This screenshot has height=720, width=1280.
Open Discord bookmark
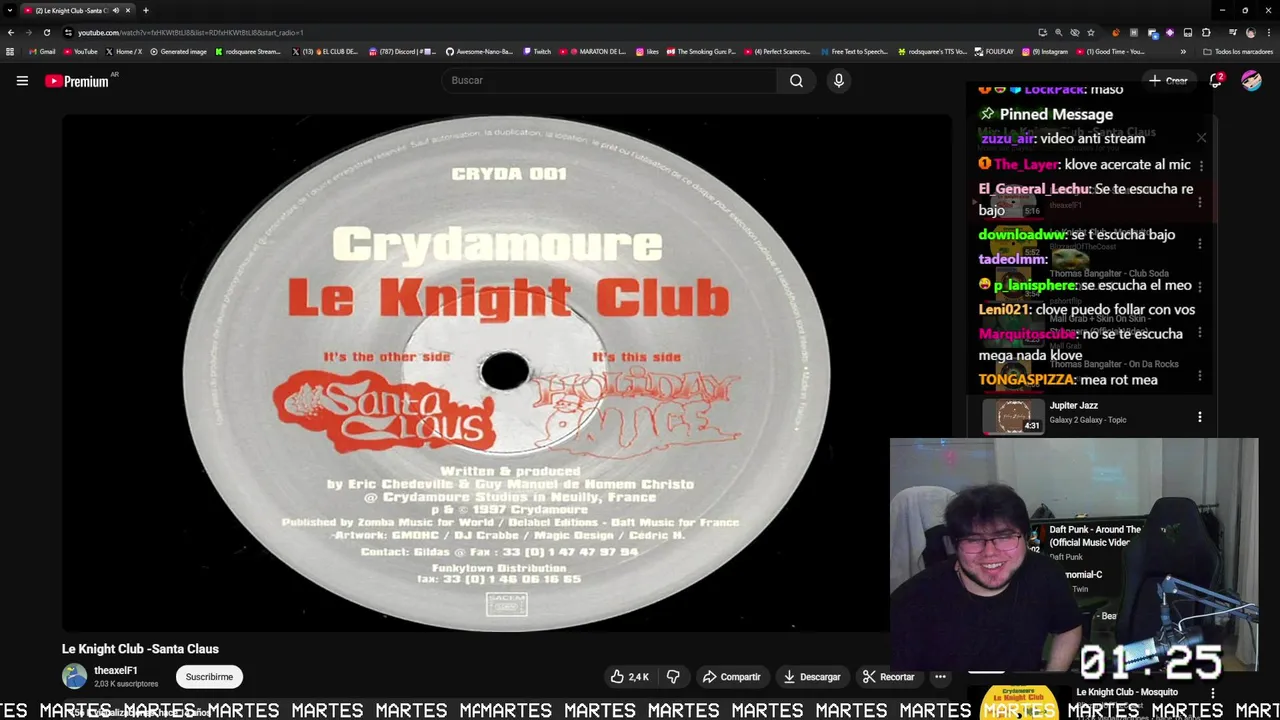pyautogui.click(x=403, y=52)
